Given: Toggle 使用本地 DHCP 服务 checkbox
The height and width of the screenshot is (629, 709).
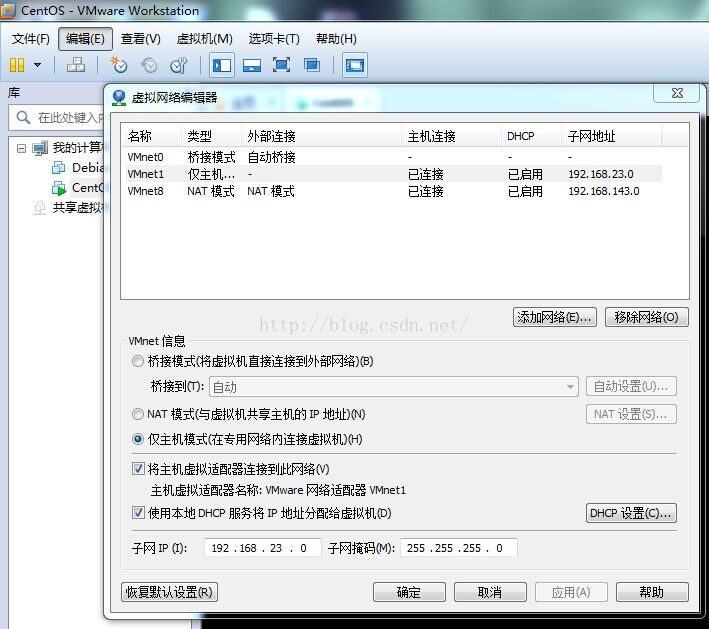Looking at the screenshot, I should (x=138, y=513).
